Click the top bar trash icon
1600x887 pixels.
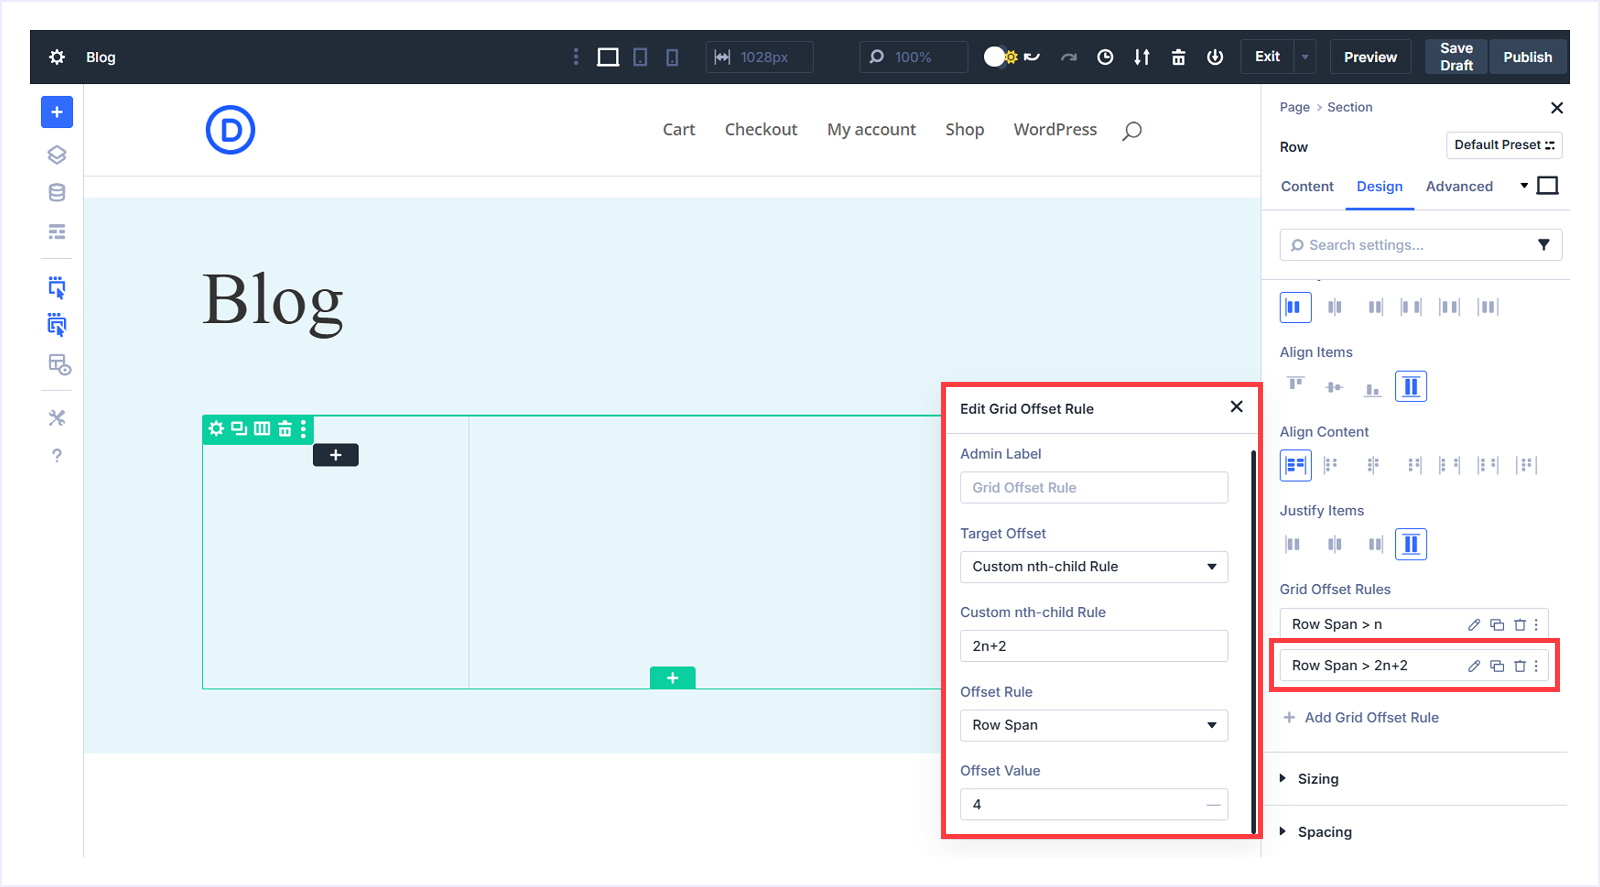pos(1179,57)
